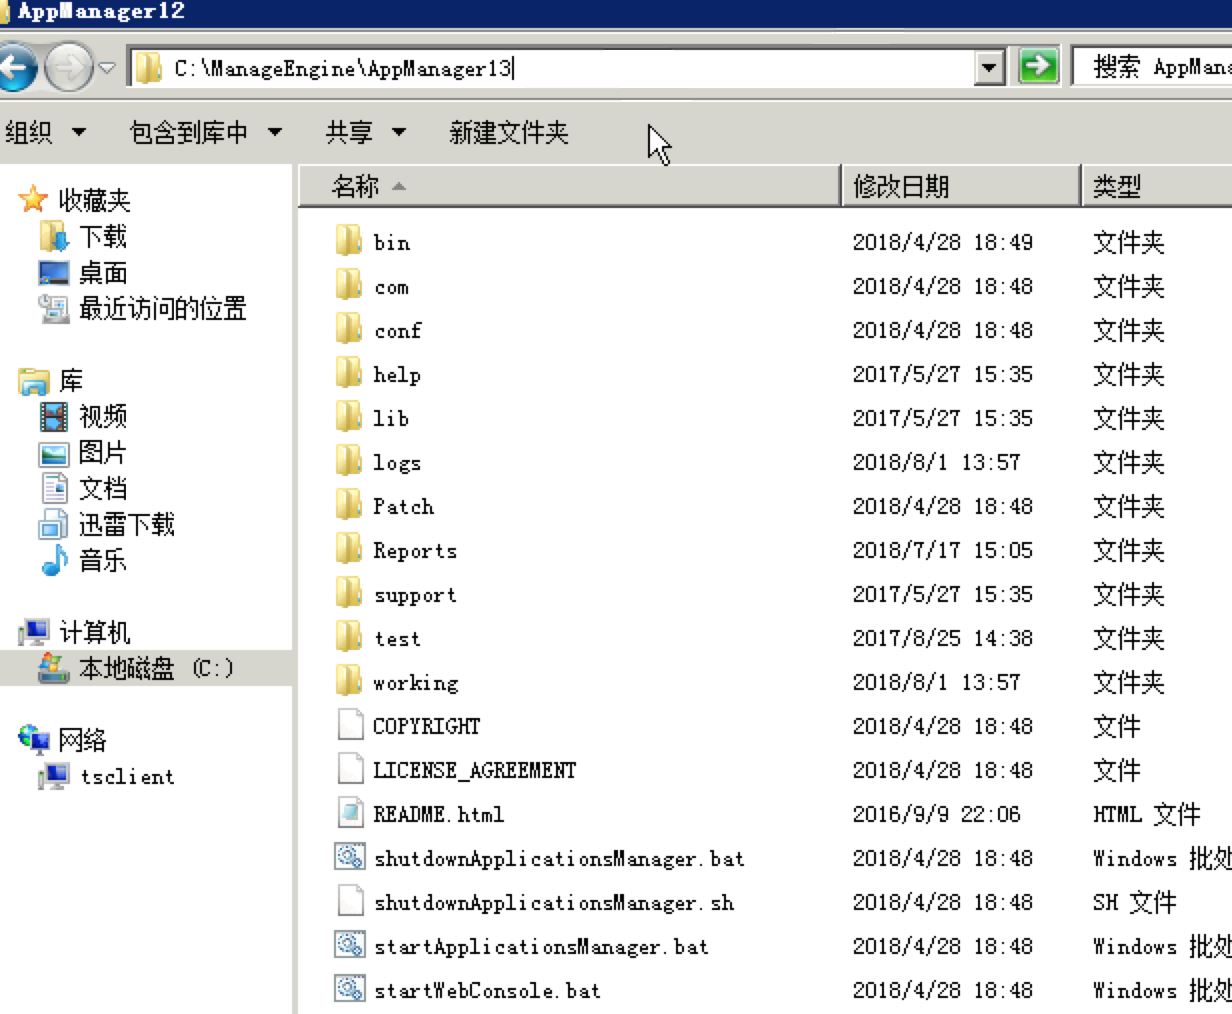
Task: Select the folder name text working
Action: click(416, 684)
